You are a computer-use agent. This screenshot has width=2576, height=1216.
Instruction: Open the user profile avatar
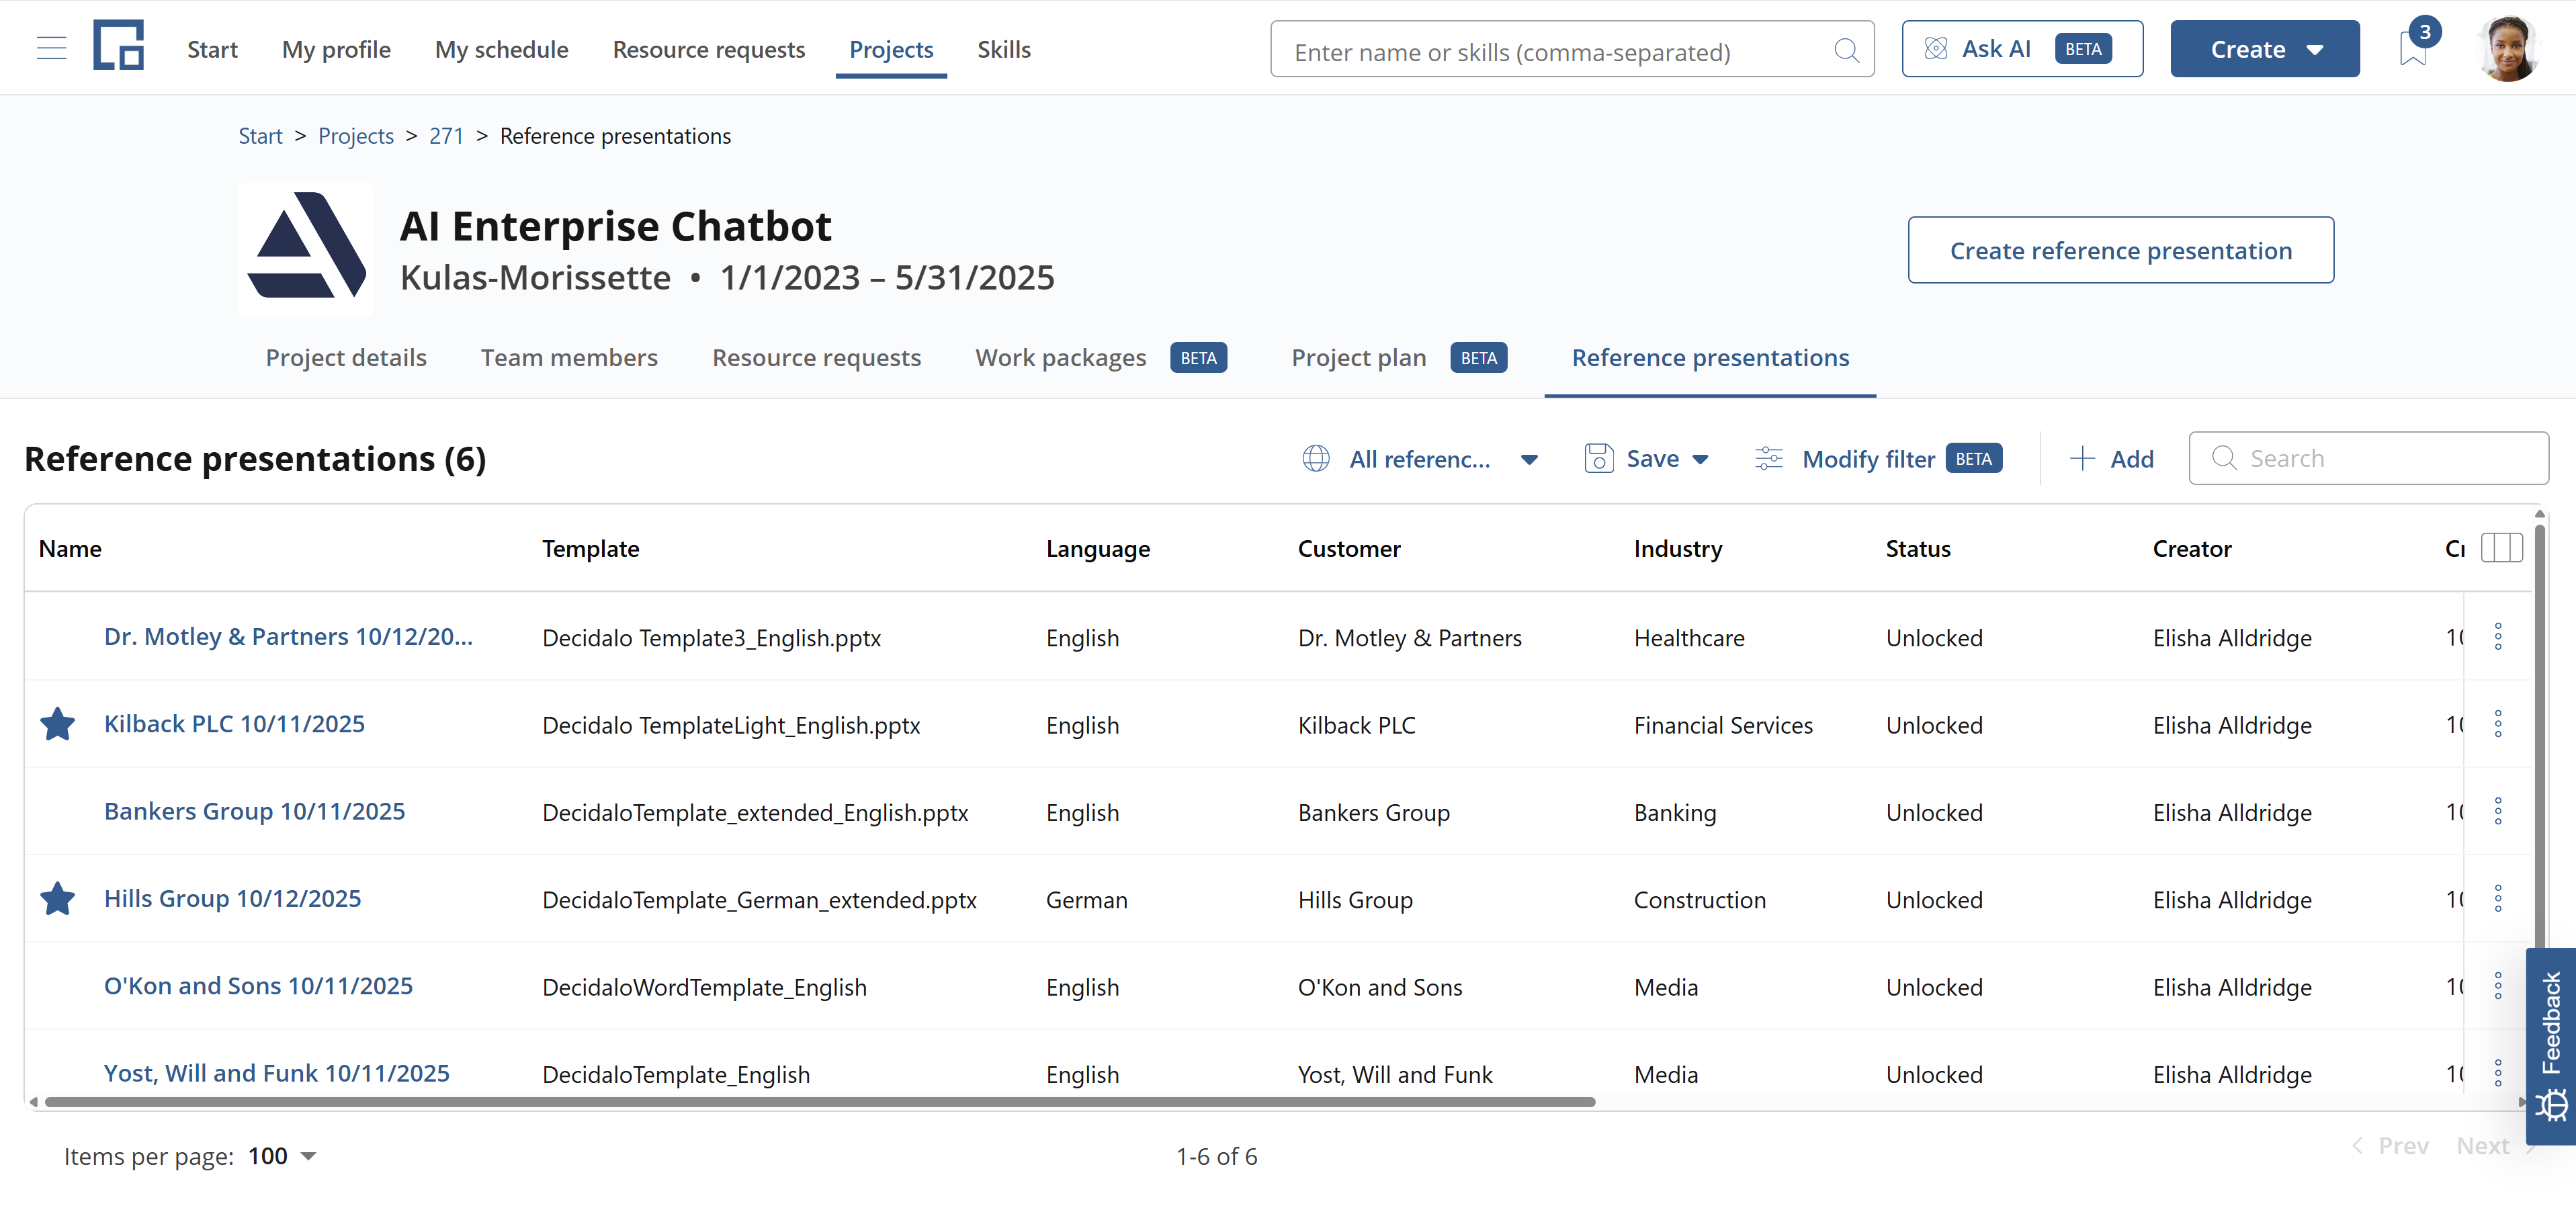[2508, 48]
